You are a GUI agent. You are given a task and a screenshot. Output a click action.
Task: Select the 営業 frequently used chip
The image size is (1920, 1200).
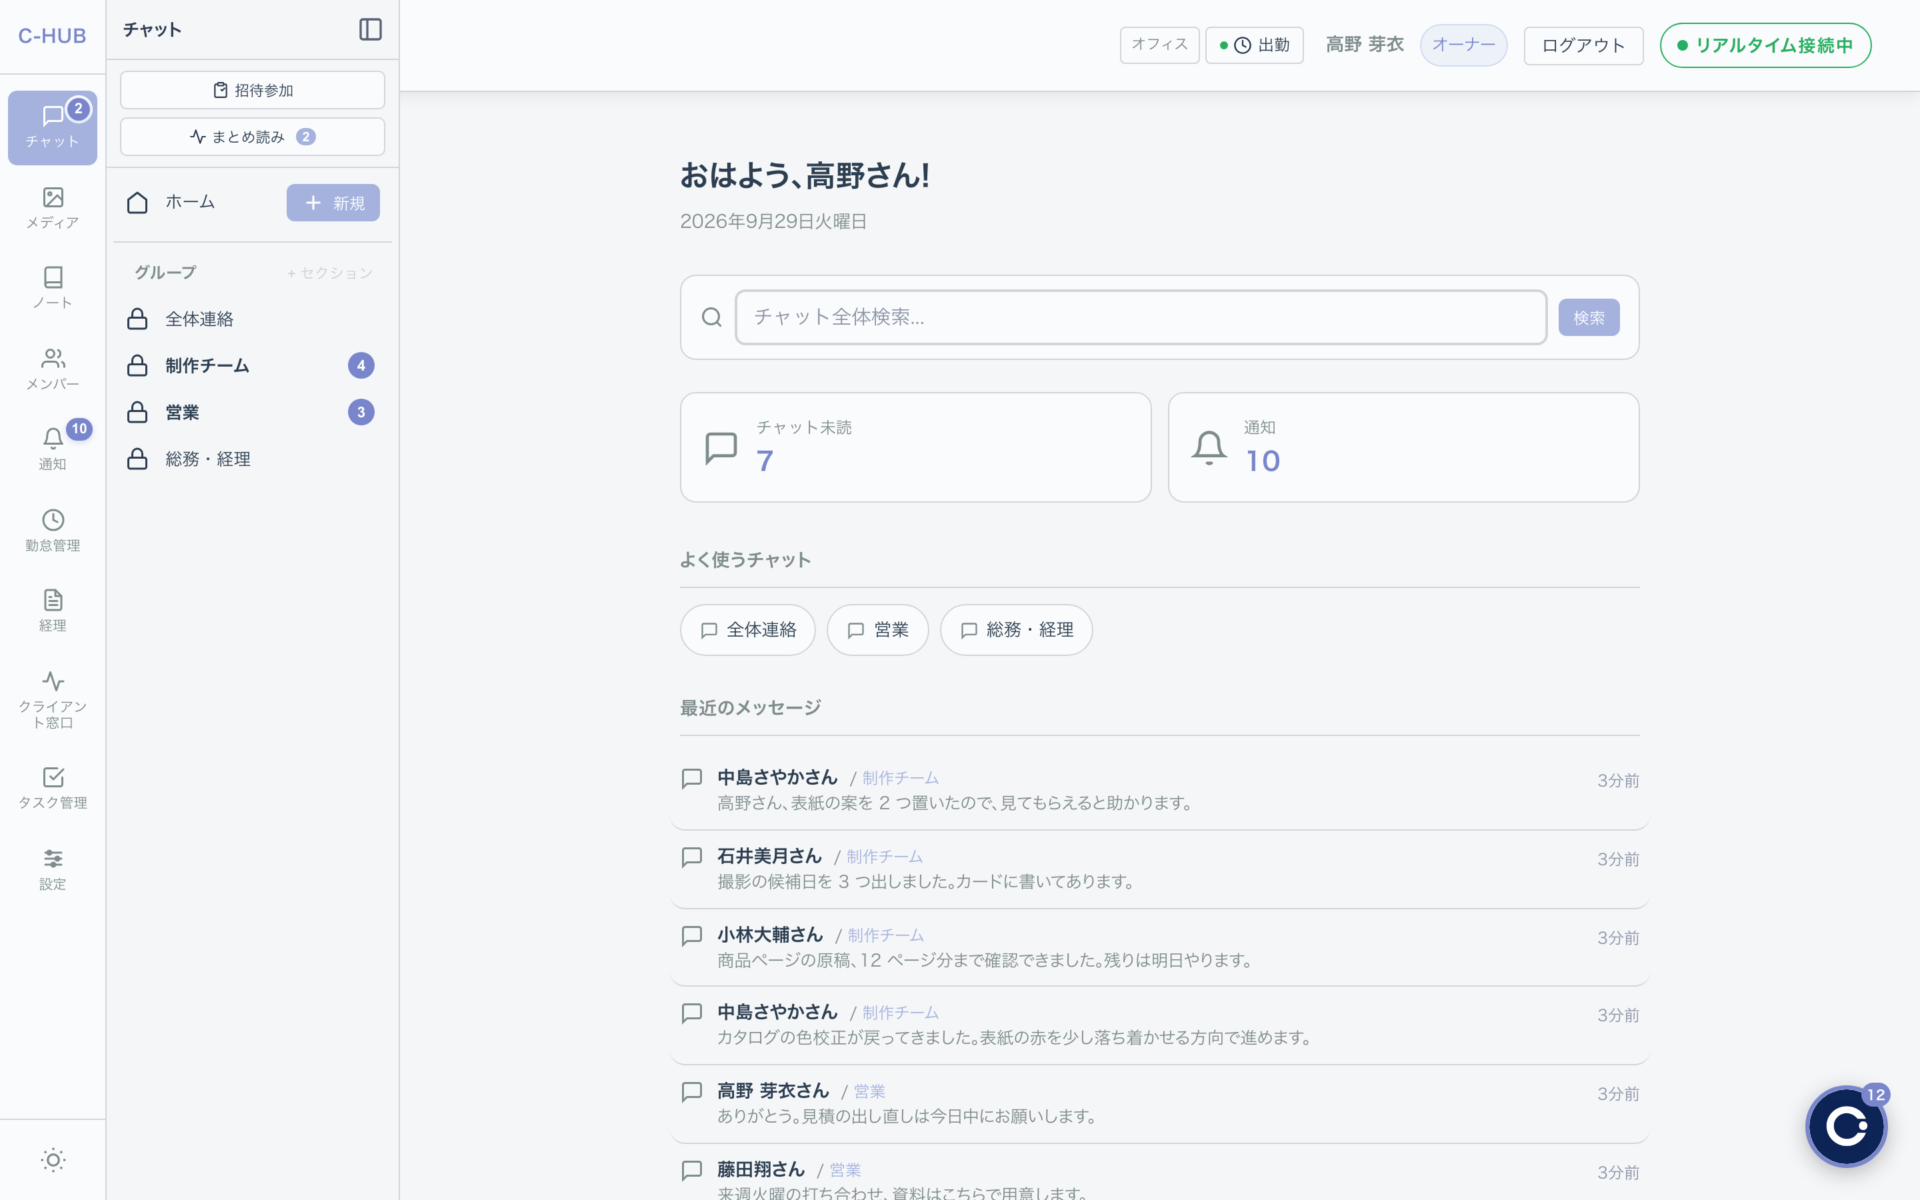[878, 630]
